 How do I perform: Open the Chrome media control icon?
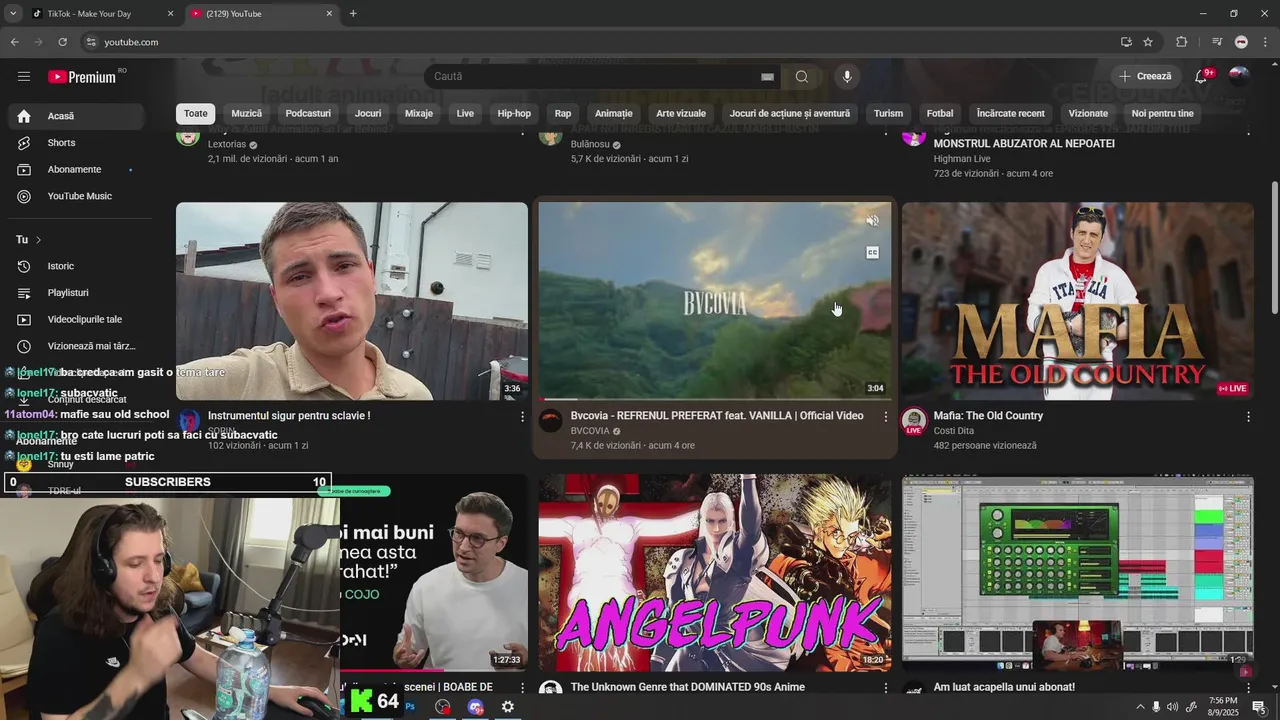[1217, 42]
